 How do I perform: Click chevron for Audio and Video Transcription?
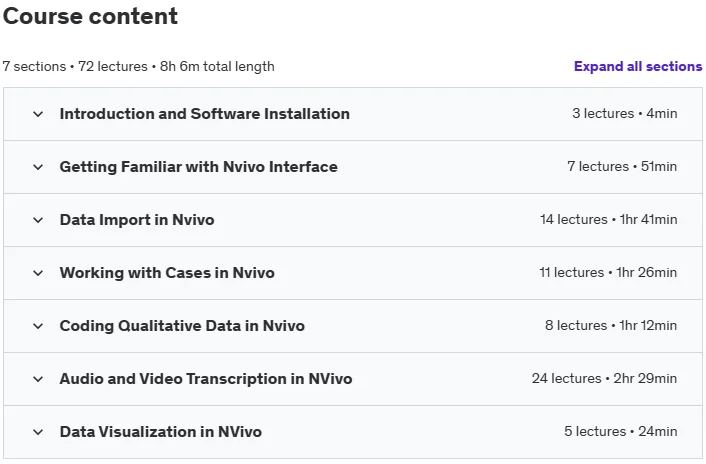[x=38, y=379]
